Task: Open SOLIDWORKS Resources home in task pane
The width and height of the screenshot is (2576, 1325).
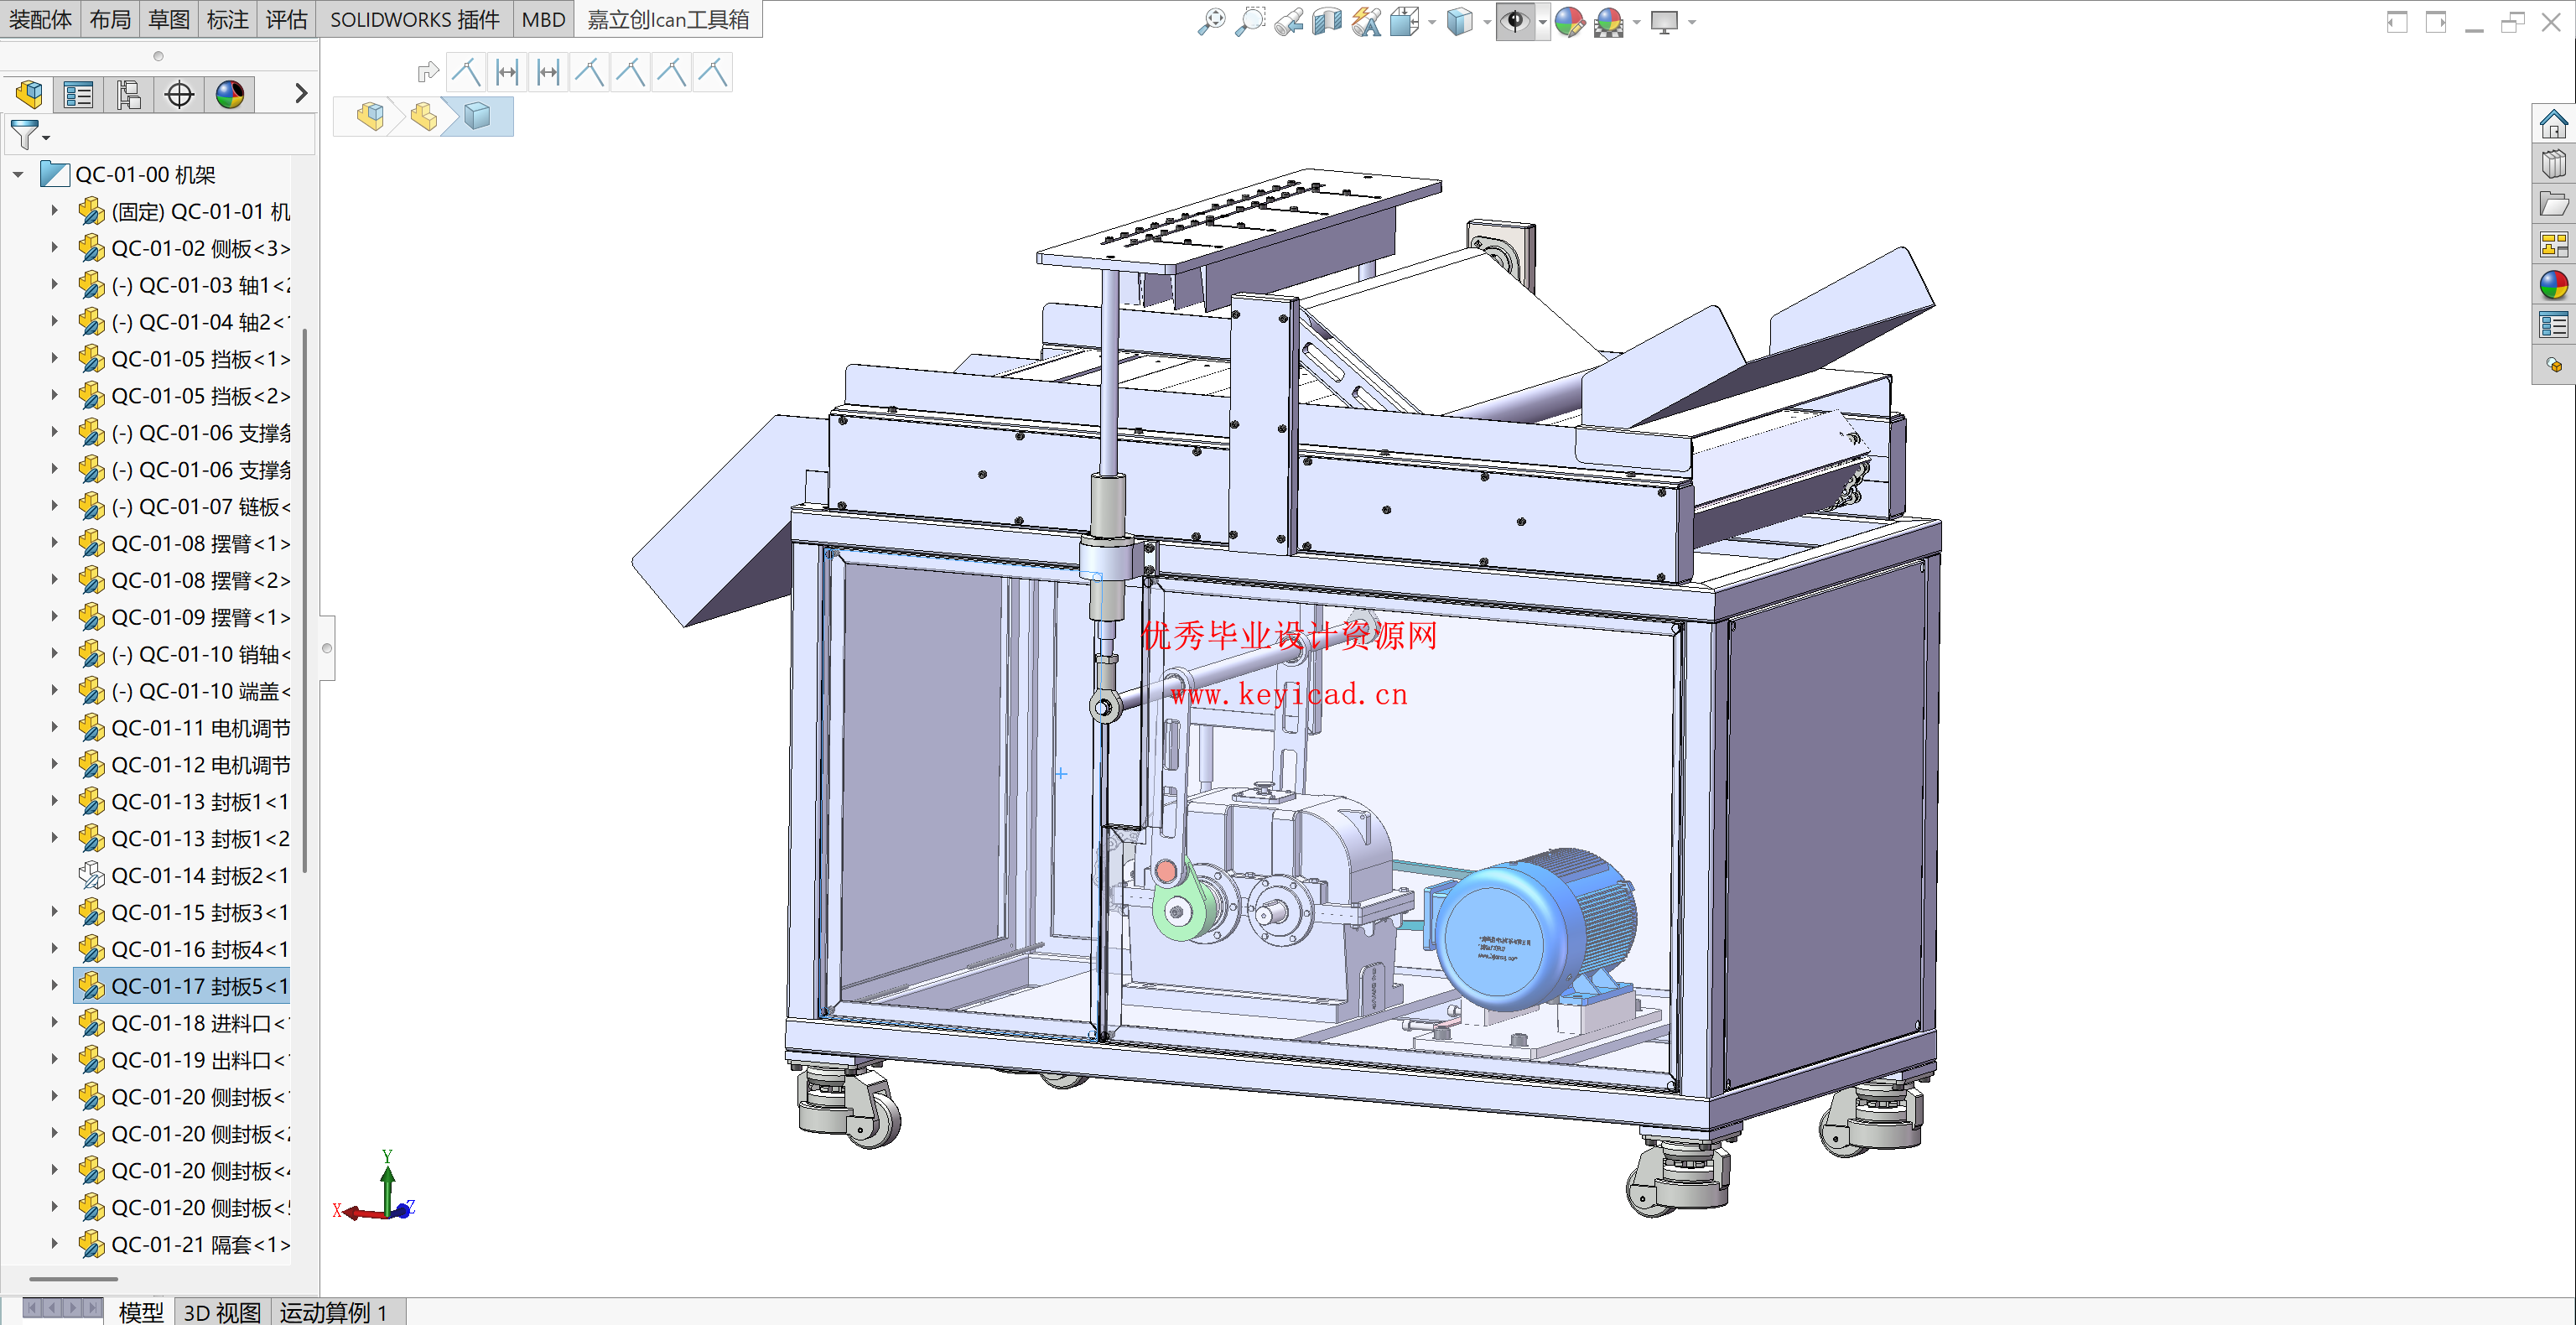Action: click(x=2553, y=124)
